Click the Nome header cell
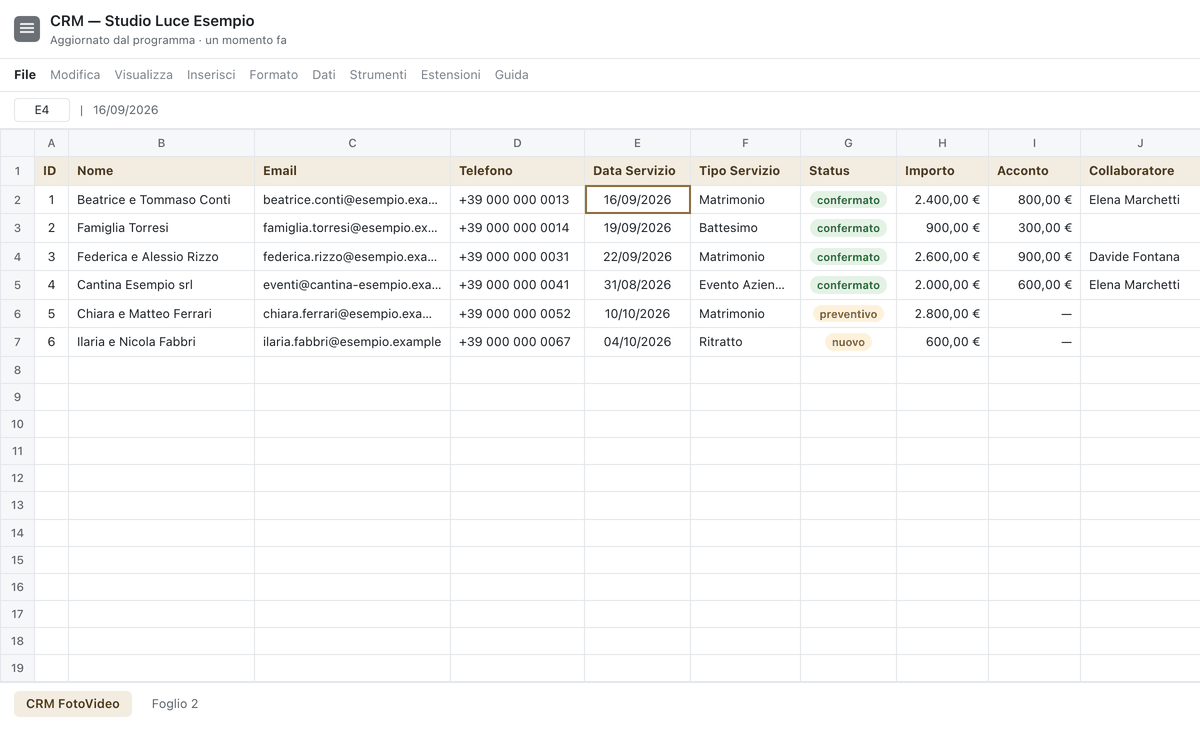 click(x=162, y=171)
